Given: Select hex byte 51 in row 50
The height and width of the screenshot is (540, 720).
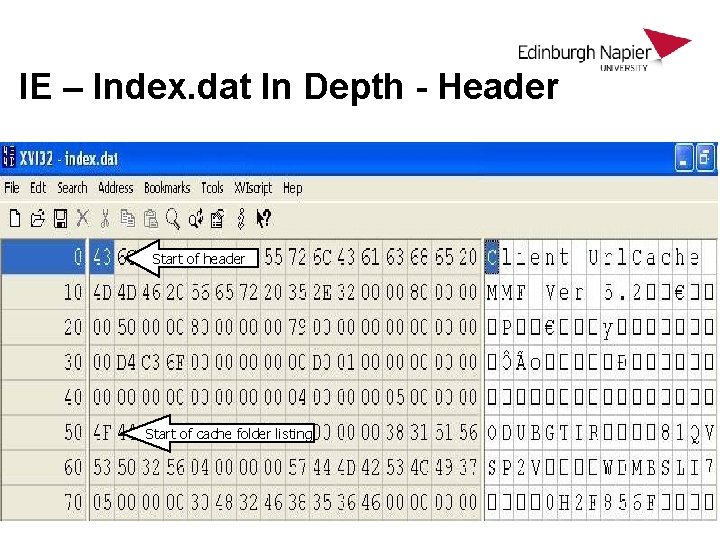Looking at the screenshot, I should coord(444,433).
